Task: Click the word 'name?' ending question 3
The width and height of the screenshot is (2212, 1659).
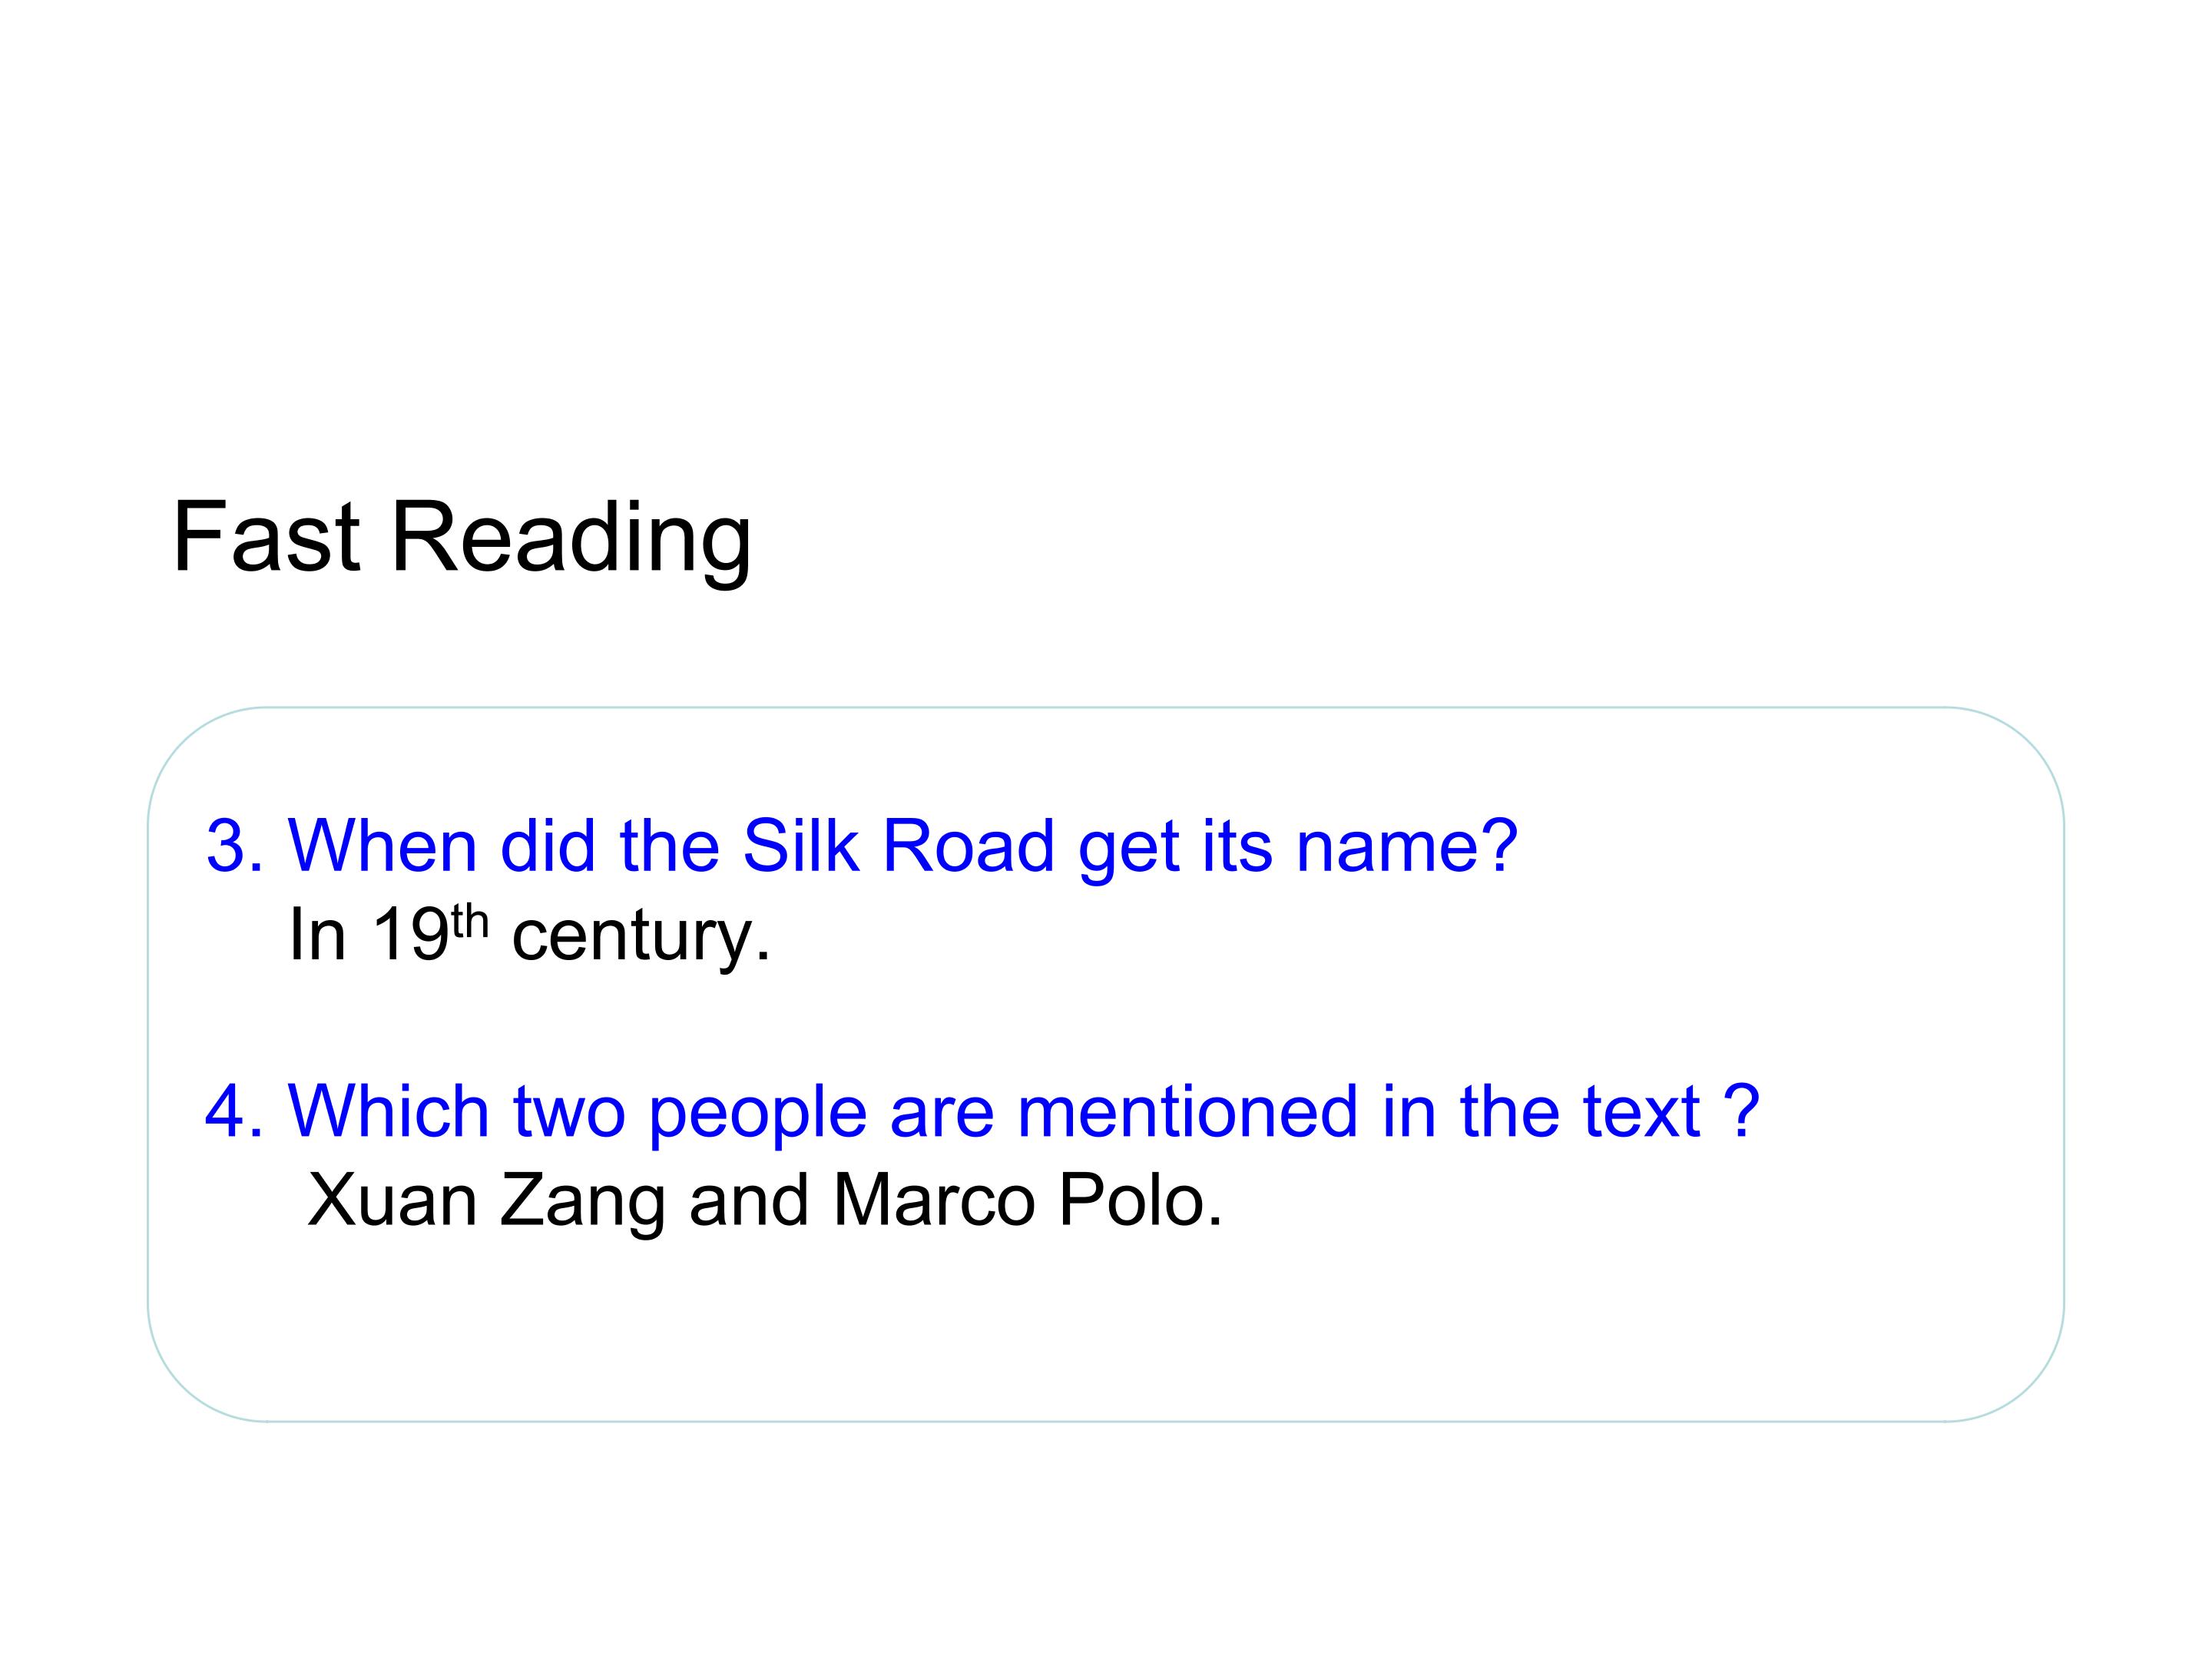Action: pos(1406,847)
